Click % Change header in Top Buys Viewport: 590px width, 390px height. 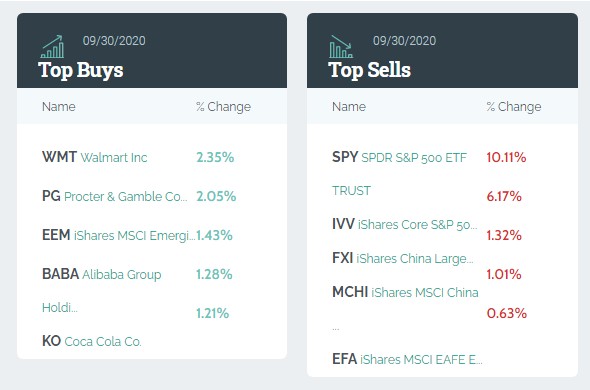224,107
